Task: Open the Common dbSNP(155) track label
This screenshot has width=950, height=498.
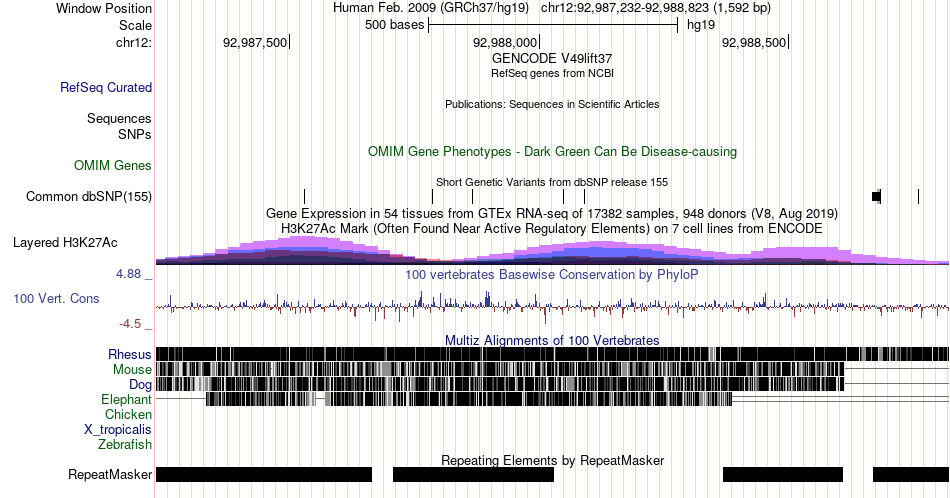Action: point(89,196)
